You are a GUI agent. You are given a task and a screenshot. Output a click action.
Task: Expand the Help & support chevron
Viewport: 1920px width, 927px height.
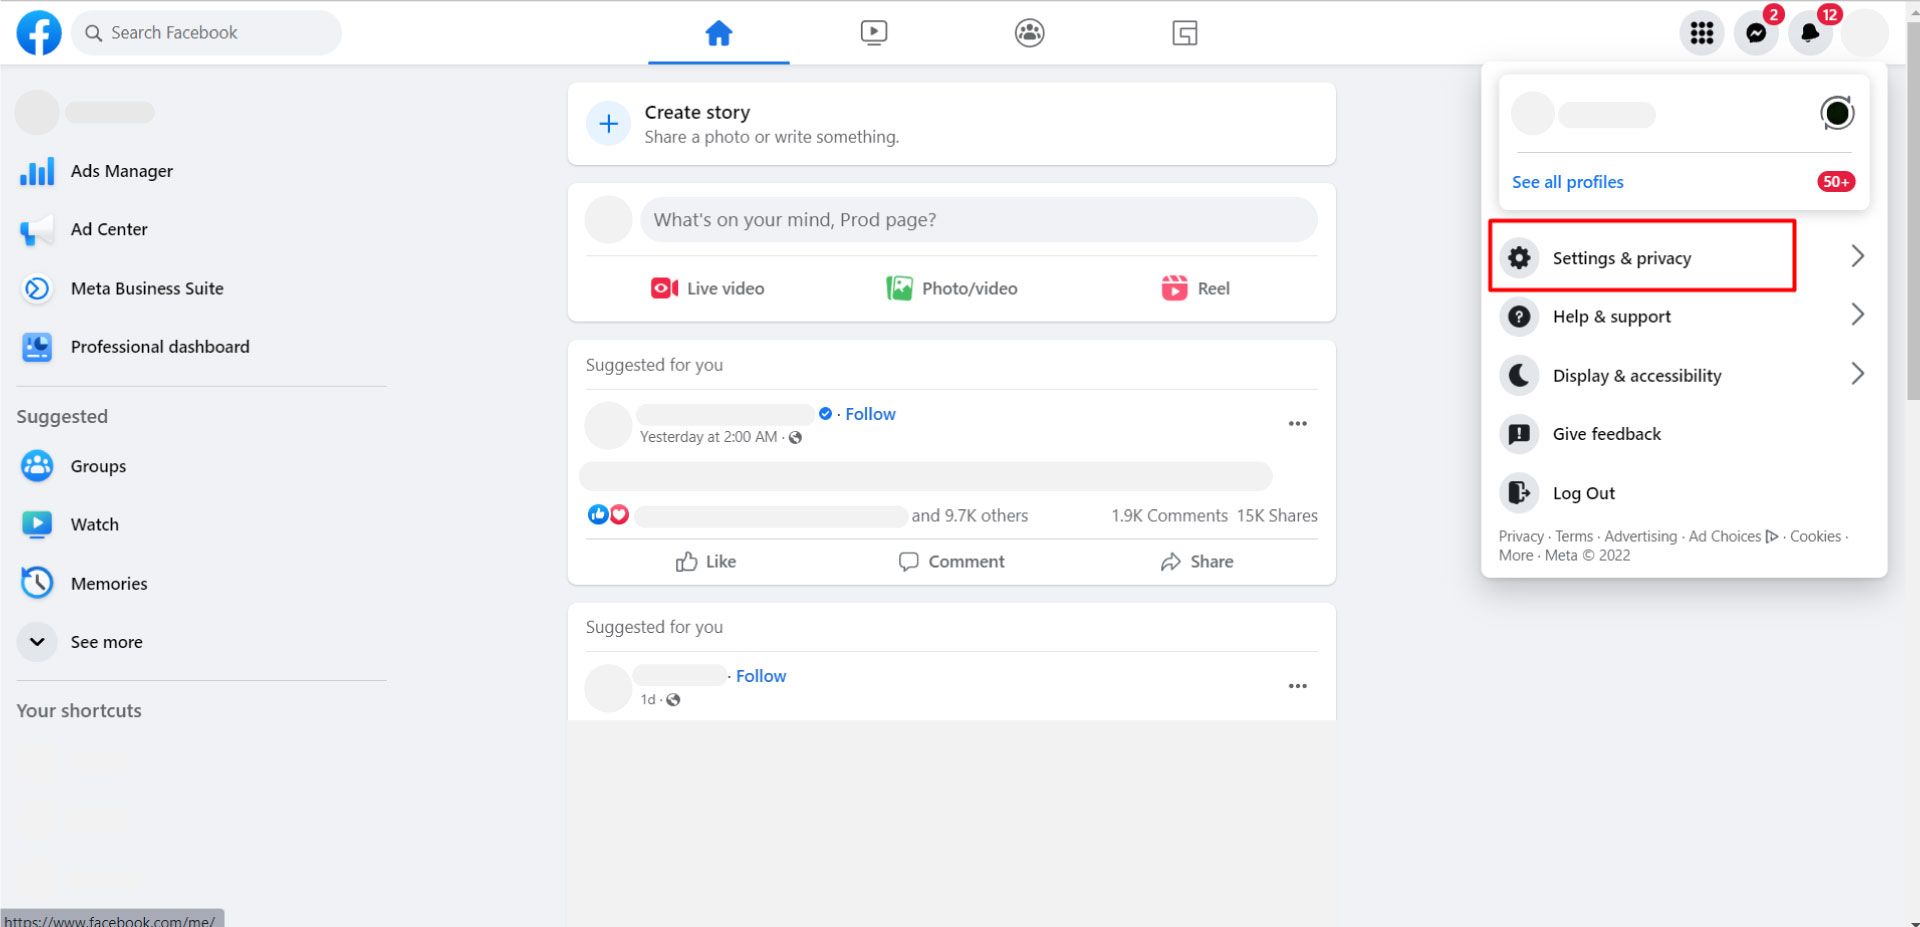1857,315
